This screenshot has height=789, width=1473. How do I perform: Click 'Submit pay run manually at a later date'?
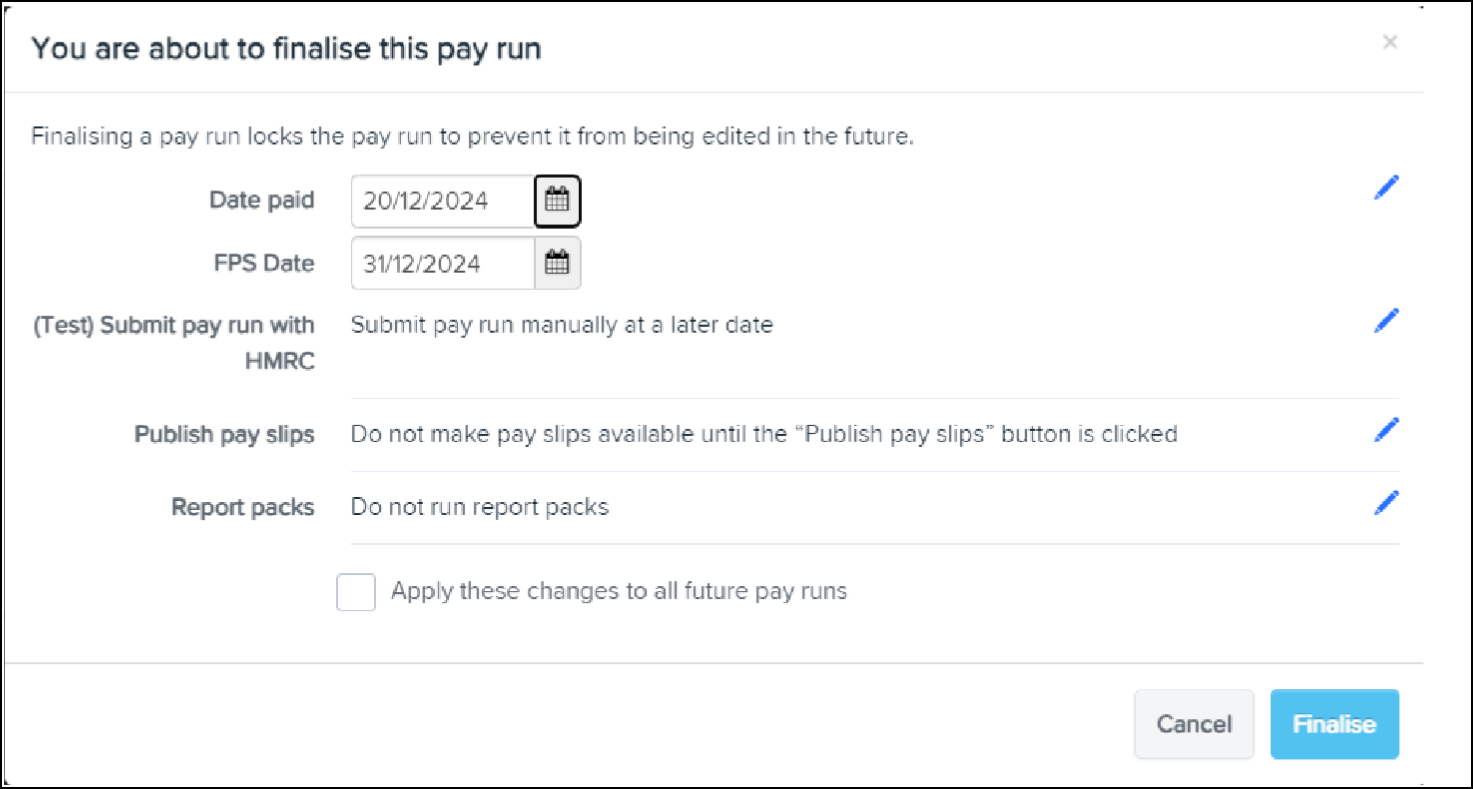tap(561, 325)
